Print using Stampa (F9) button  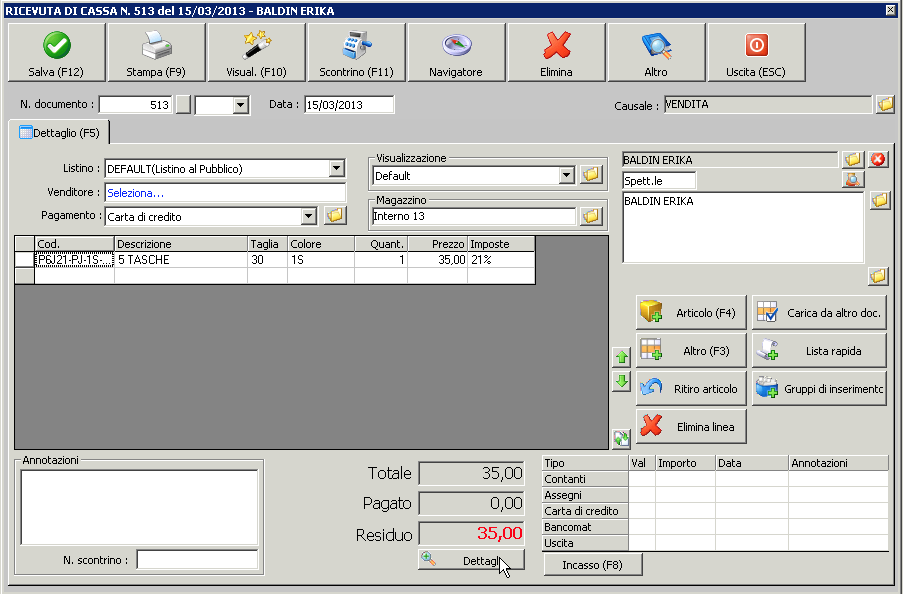tap(156, 52)
